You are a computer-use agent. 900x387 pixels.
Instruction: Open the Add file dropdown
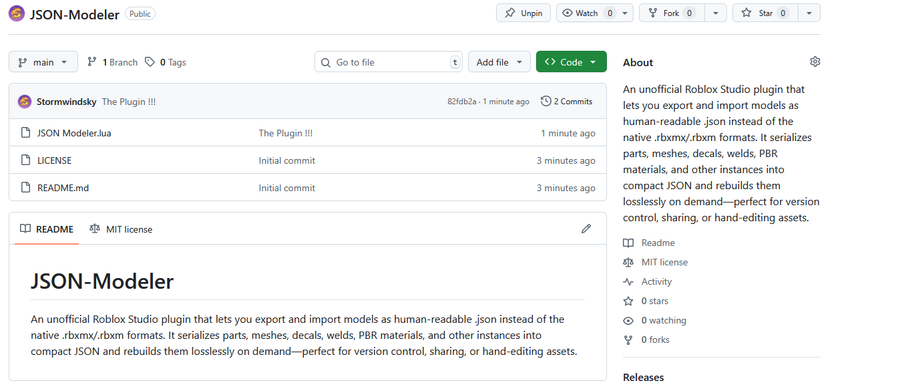[x=499, y=62]
